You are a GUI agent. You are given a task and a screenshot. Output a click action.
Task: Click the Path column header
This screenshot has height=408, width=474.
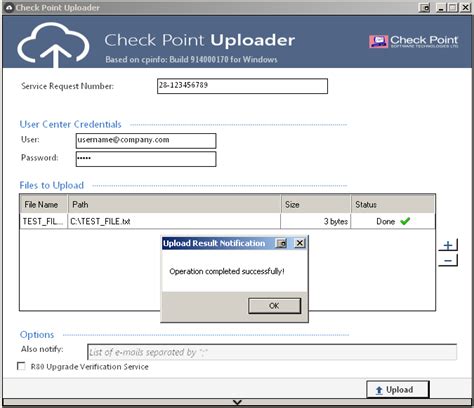tap(174, 204)
